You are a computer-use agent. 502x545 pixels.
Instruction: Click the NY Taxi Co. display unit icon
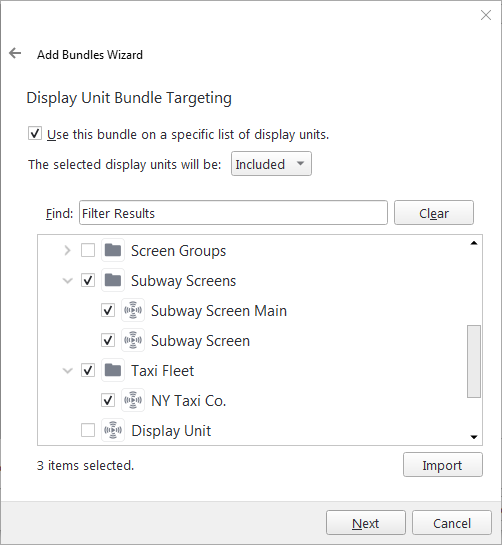tap(133, 400)
